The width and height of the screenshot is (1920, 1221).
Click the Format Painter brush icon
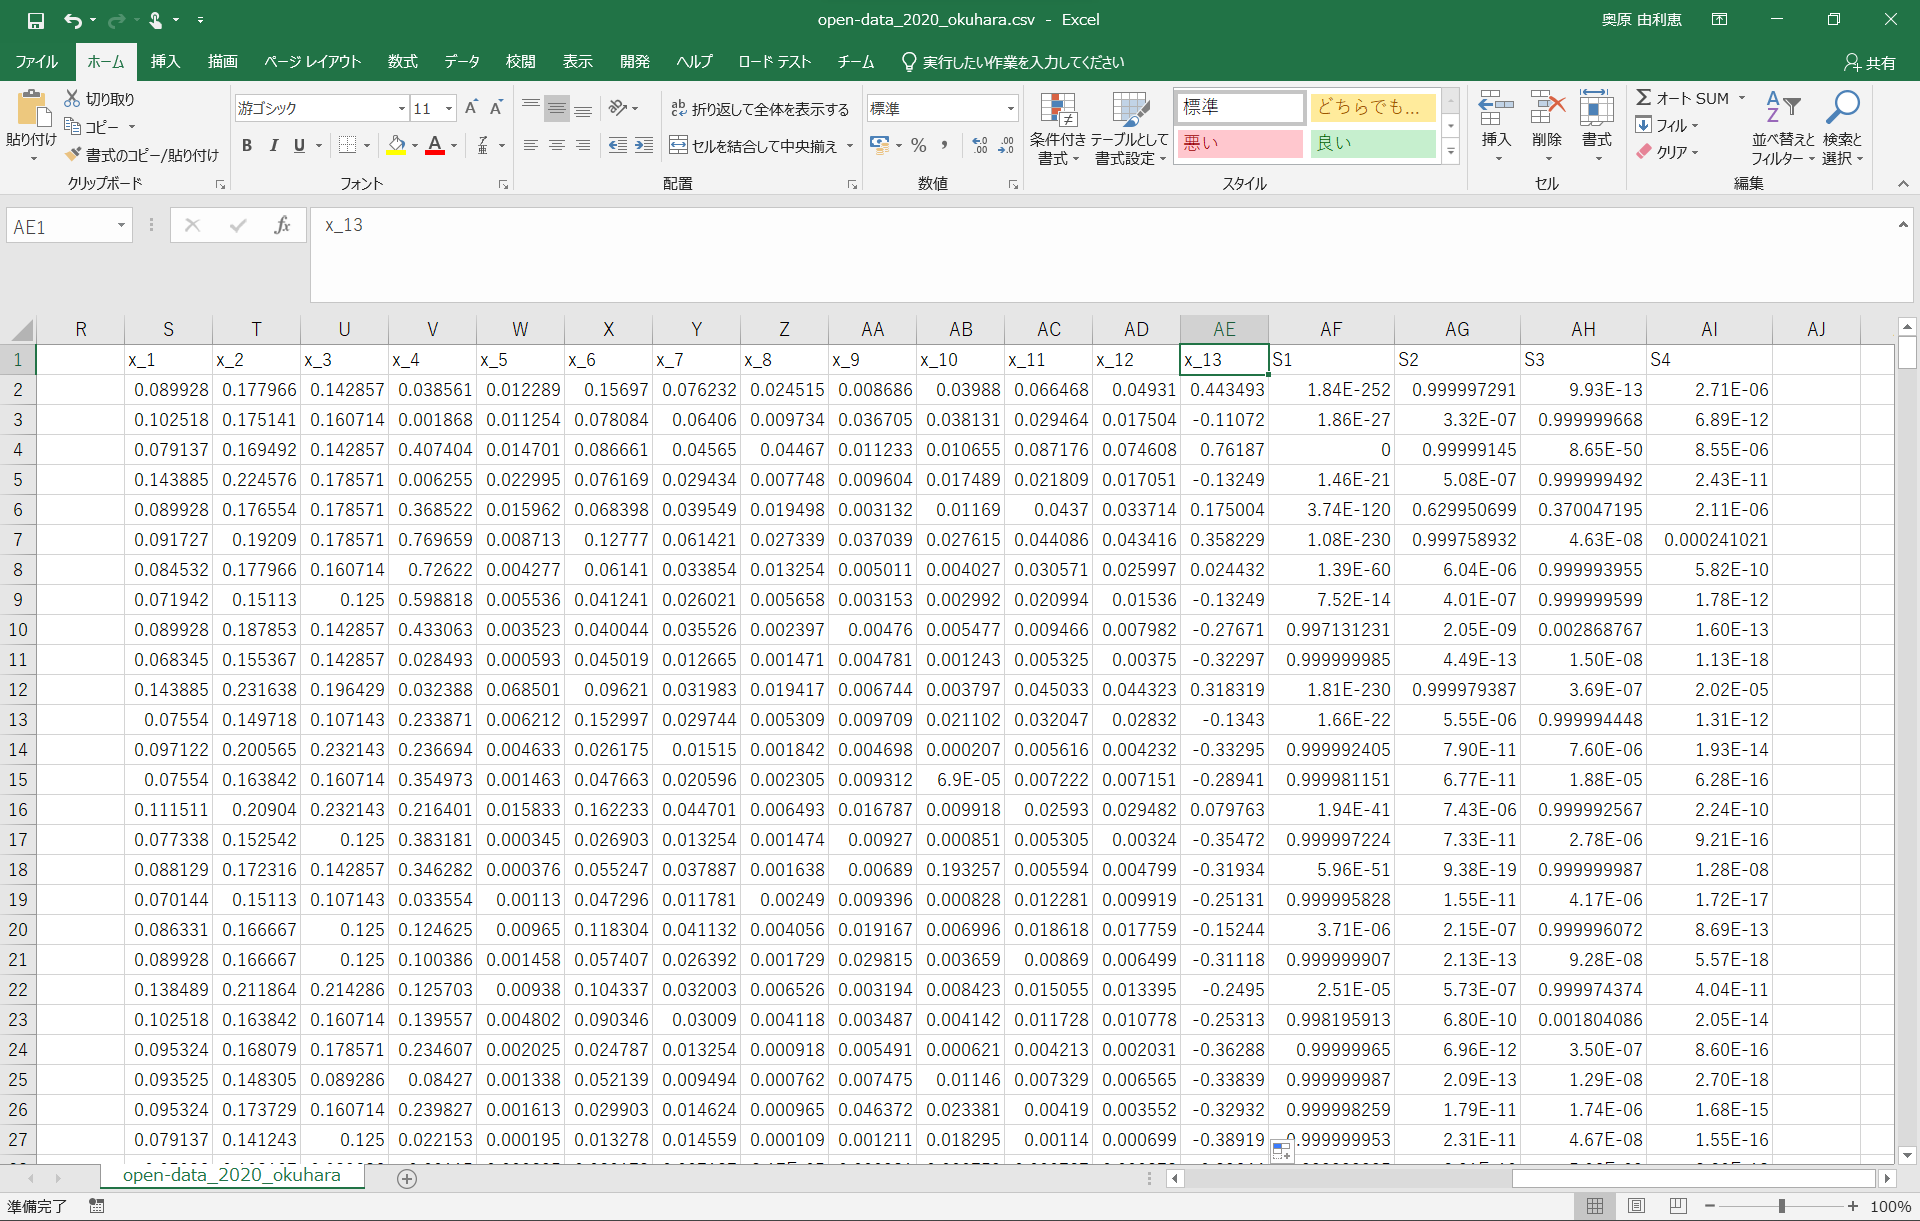[x=73, y=155]
